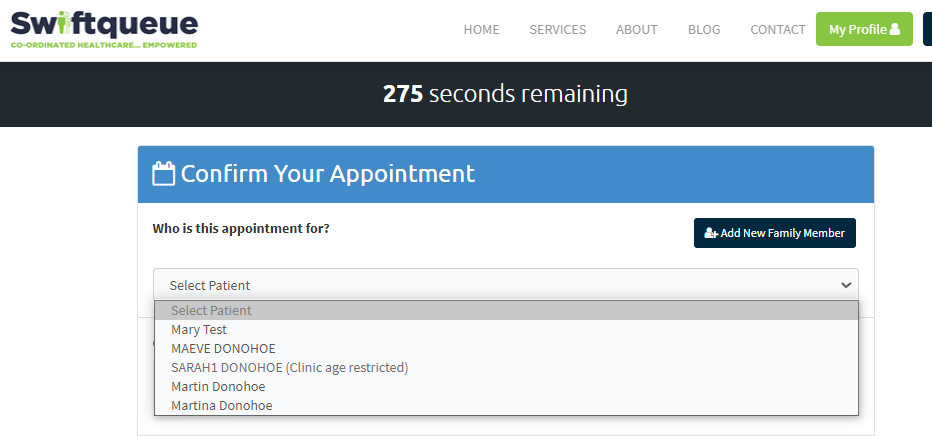
Task: Click the calendar icon beside Confirm Your Appointment
Action: [x=163, y=174]
